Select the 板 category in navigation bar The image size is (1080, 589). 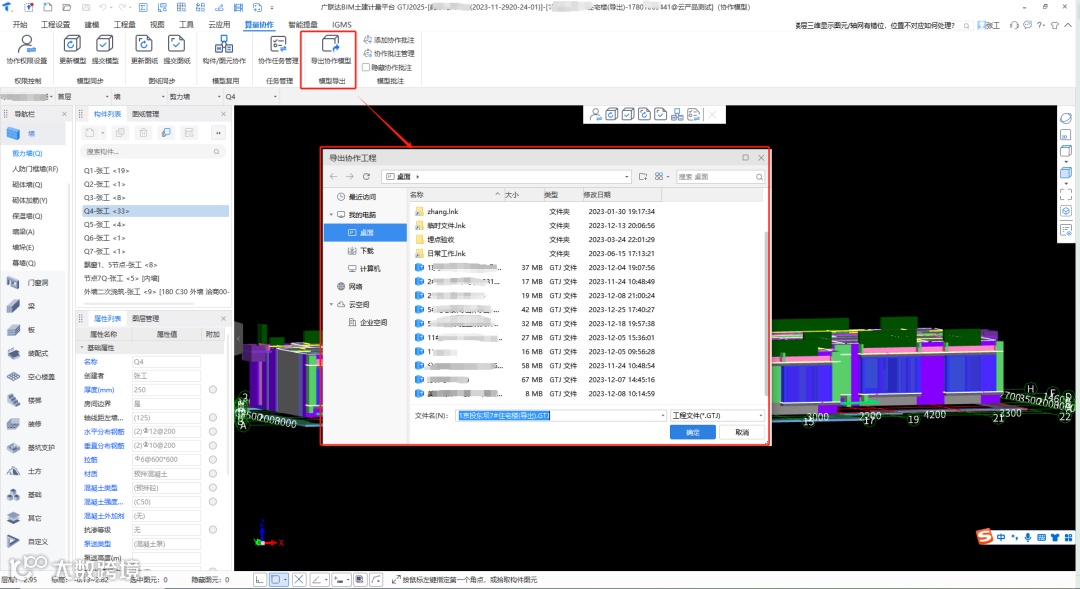click(x=28, y=330)
